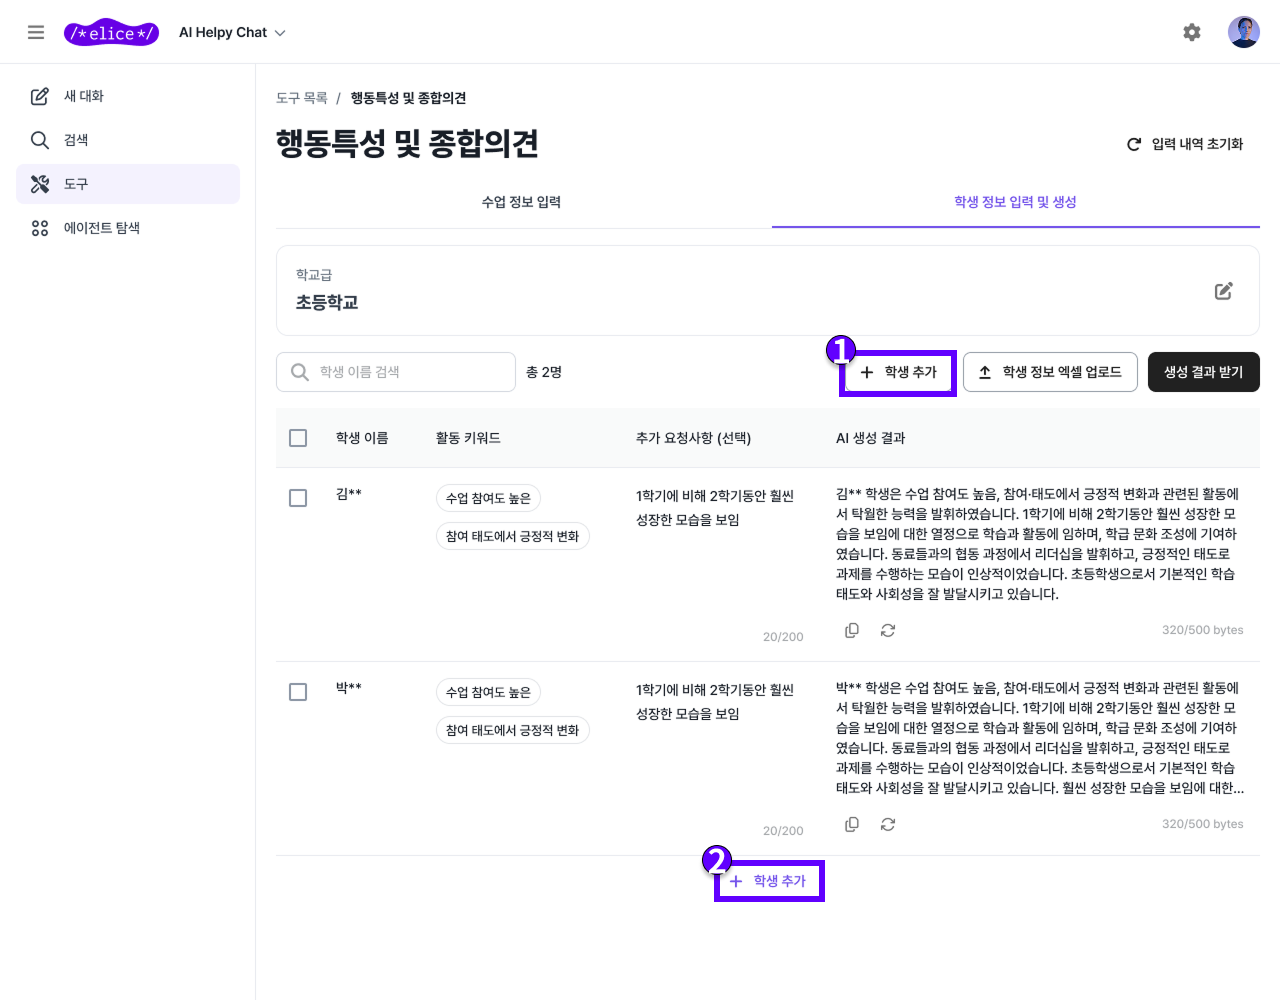
Task: Regenerate 김** student's AI result
Action: click(x=888, y=630)
